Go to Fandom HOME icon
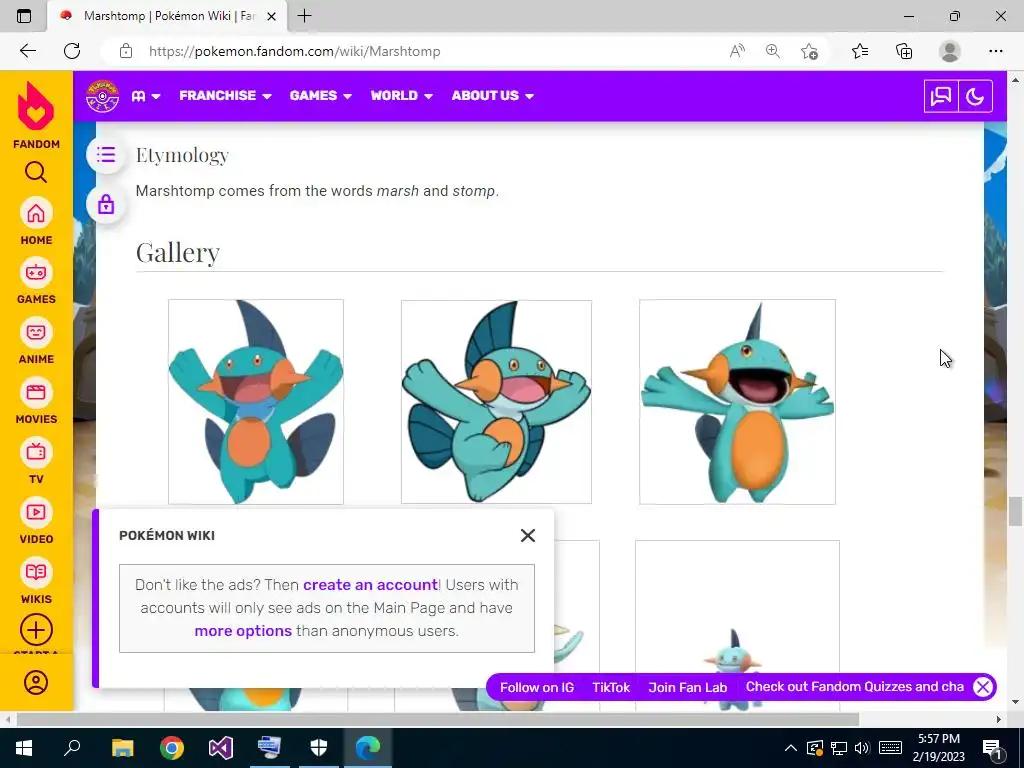Image resolution: width=1024 pixels, height=768 pixels. click(x=36, y=222)
